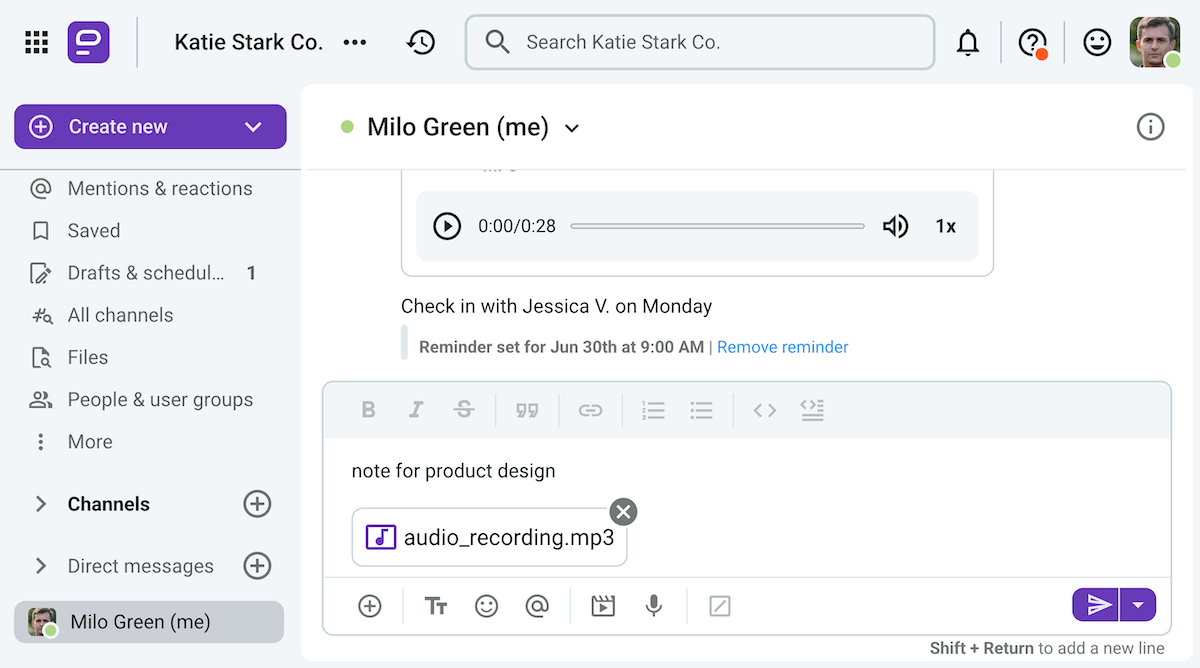Record an audio message with microphone
The height and width of the screenshot is (668, 1200).
click(654, 606)
